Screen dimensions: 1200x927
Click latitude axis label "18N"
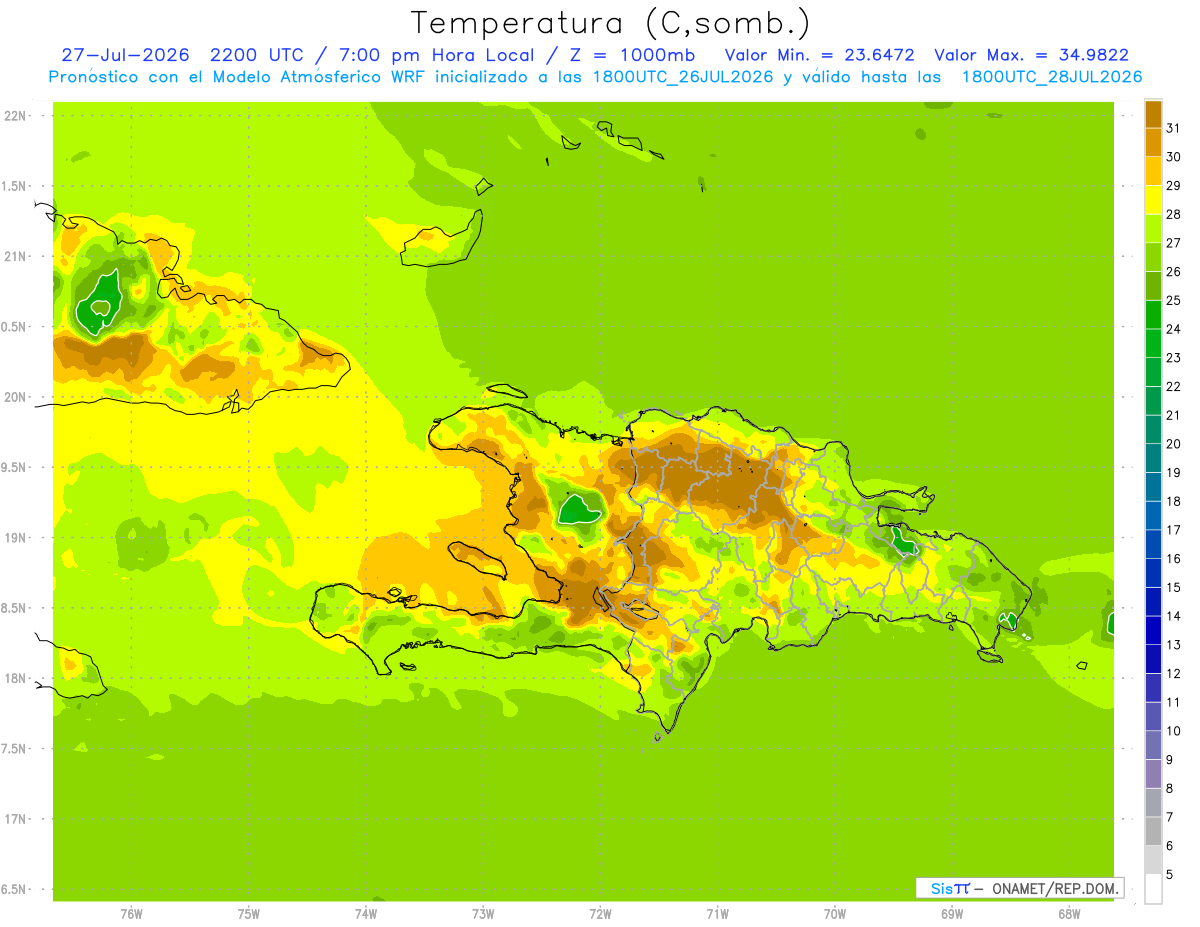[x=16, y=678]
